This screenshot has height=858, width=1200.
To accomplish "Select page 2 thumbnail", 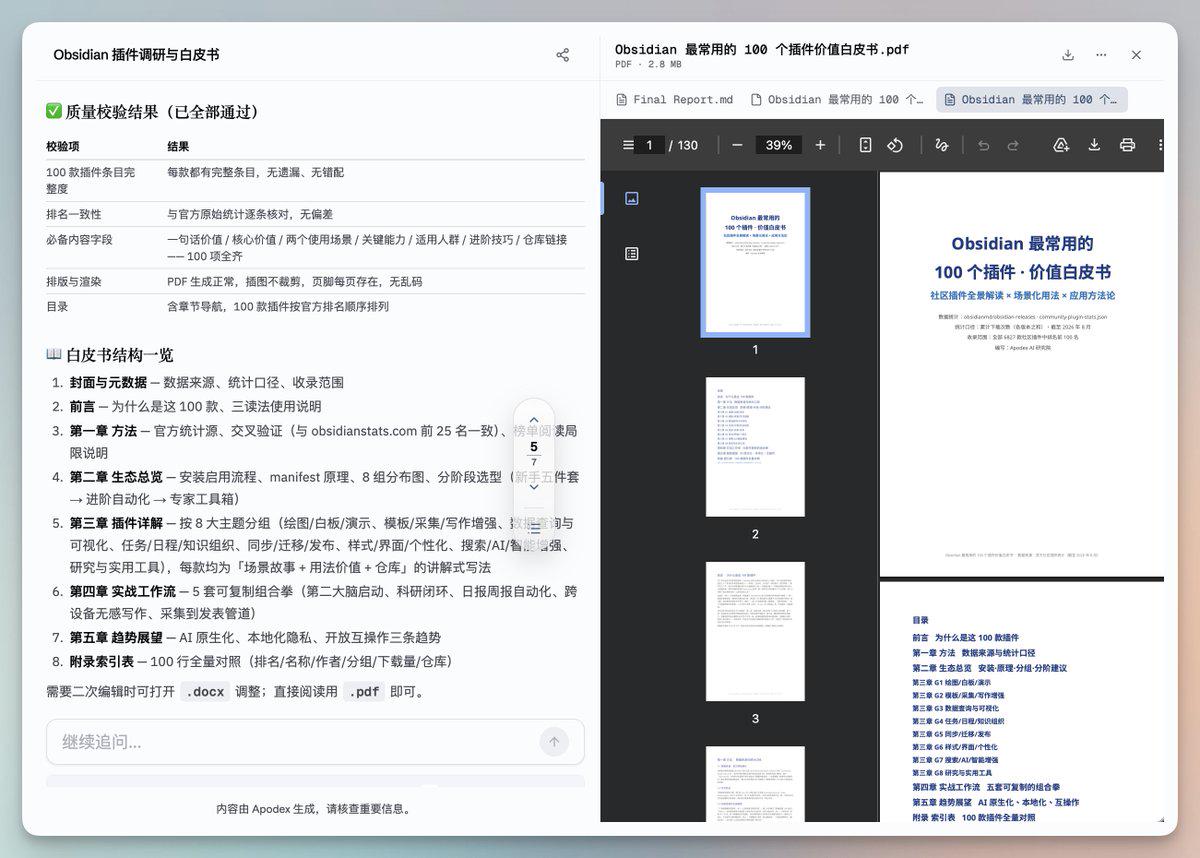I will tap(755, 447).
